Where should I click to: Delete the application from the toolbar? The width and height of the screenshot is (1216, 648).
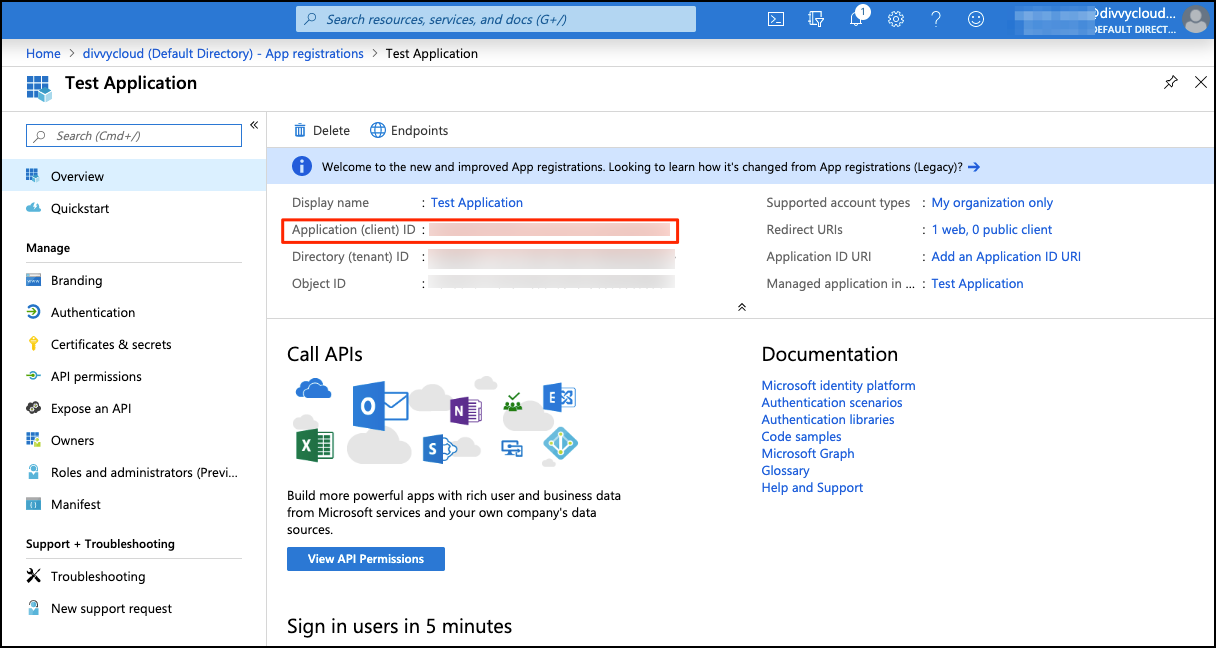[x=321, y=130]
